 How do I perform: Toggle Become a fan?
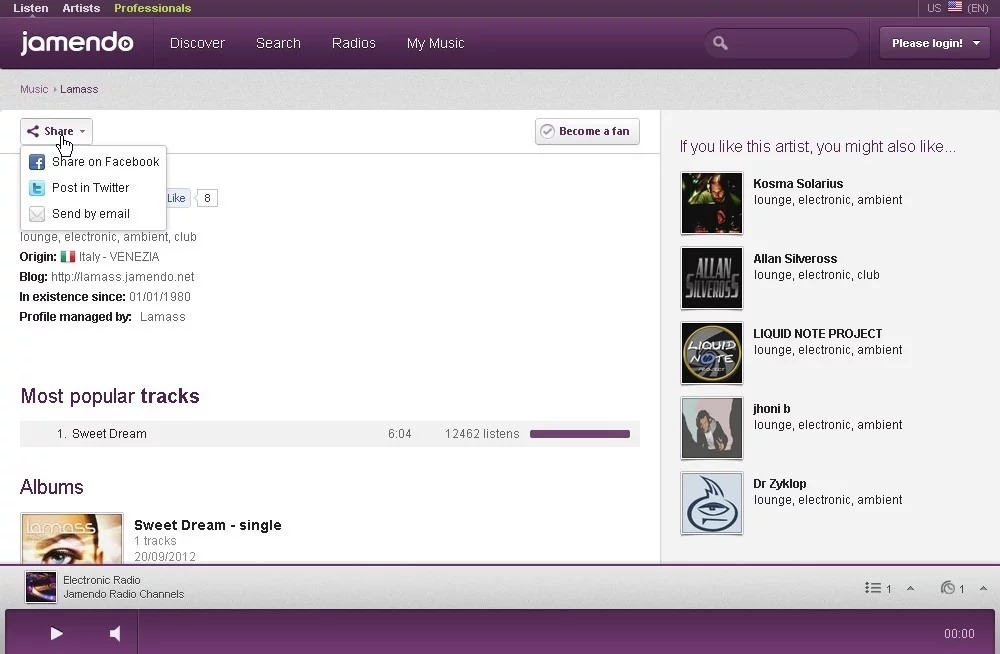pyautogui.click(x=587, y=131)
